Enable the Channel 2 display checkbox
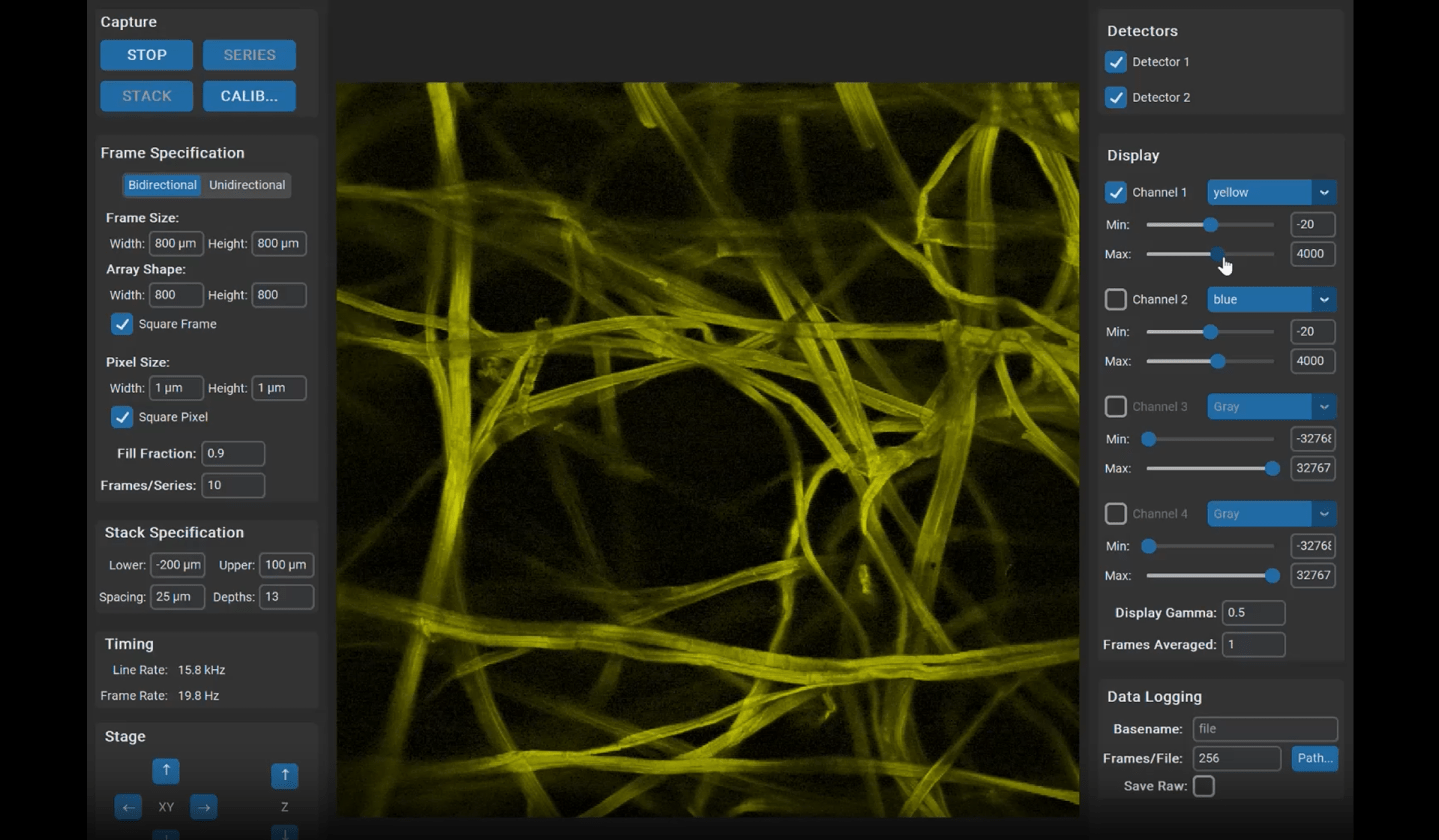1439x840 pixels. pos(1115,299)
